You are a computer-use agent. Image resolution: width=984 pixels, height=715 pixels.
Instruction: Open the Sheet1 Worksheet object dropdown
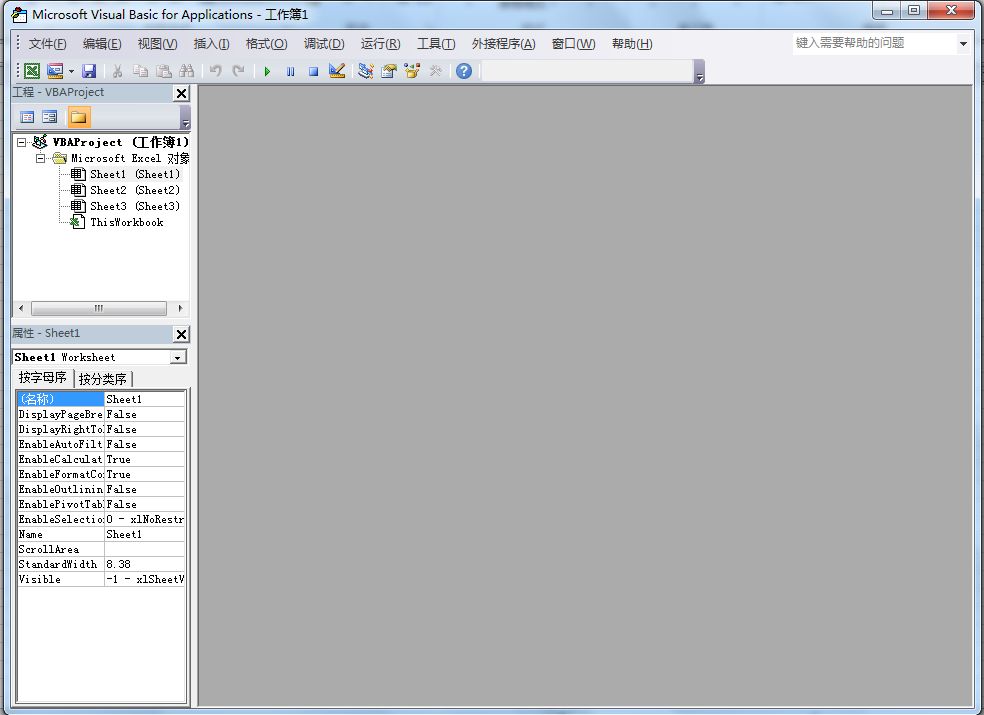178,357
